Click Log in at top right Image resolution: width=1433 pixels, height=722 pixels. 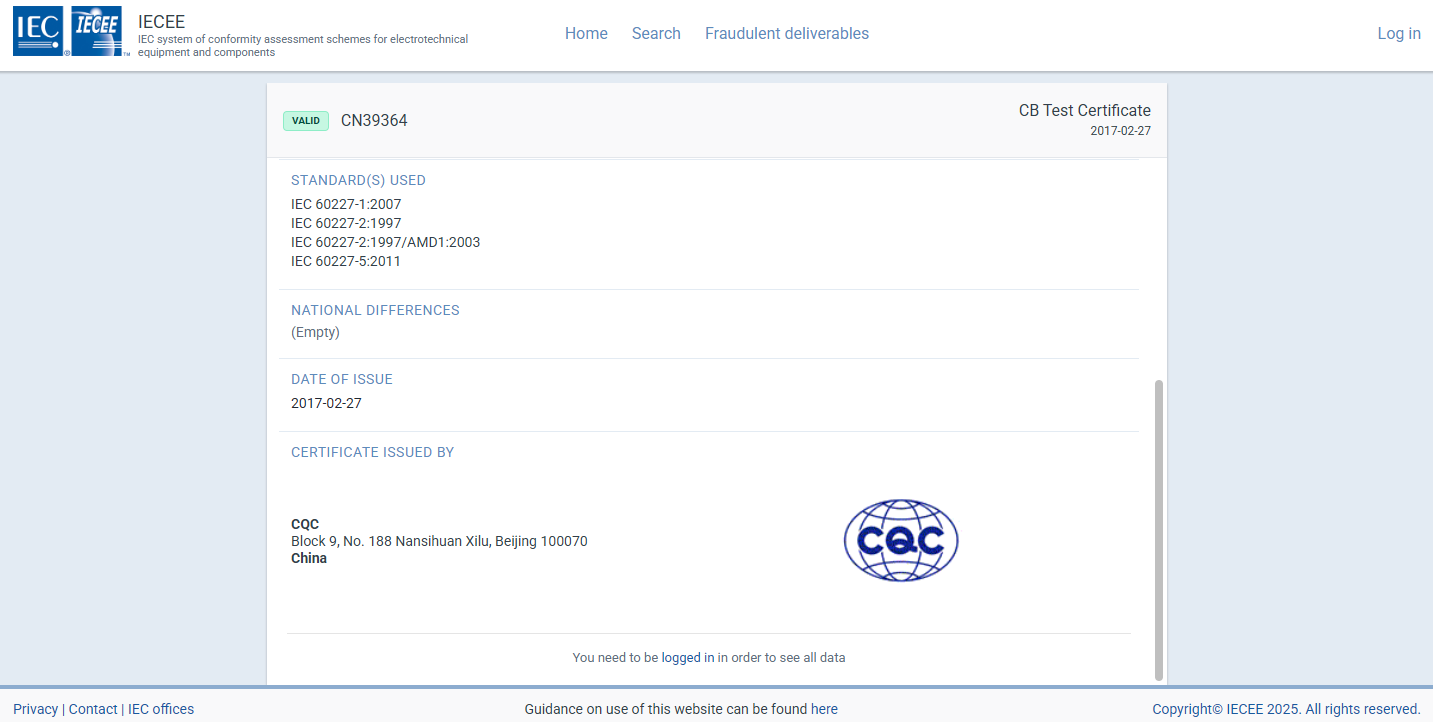click(x=1398, y=33)
